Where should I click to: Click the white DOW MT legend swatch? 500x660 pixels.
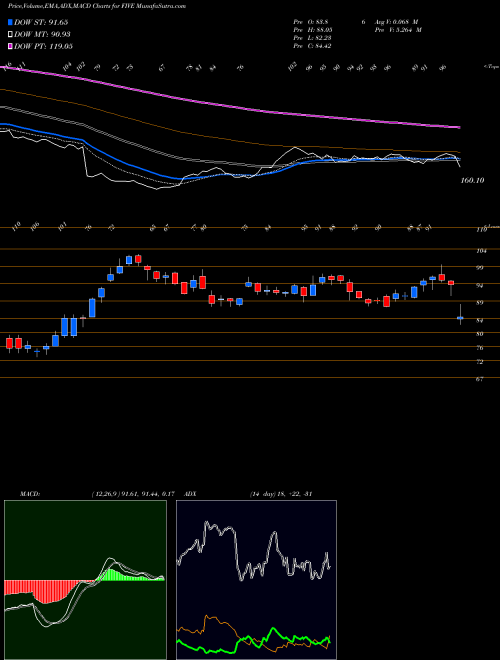pyautogui.click(x=10, y=34)
